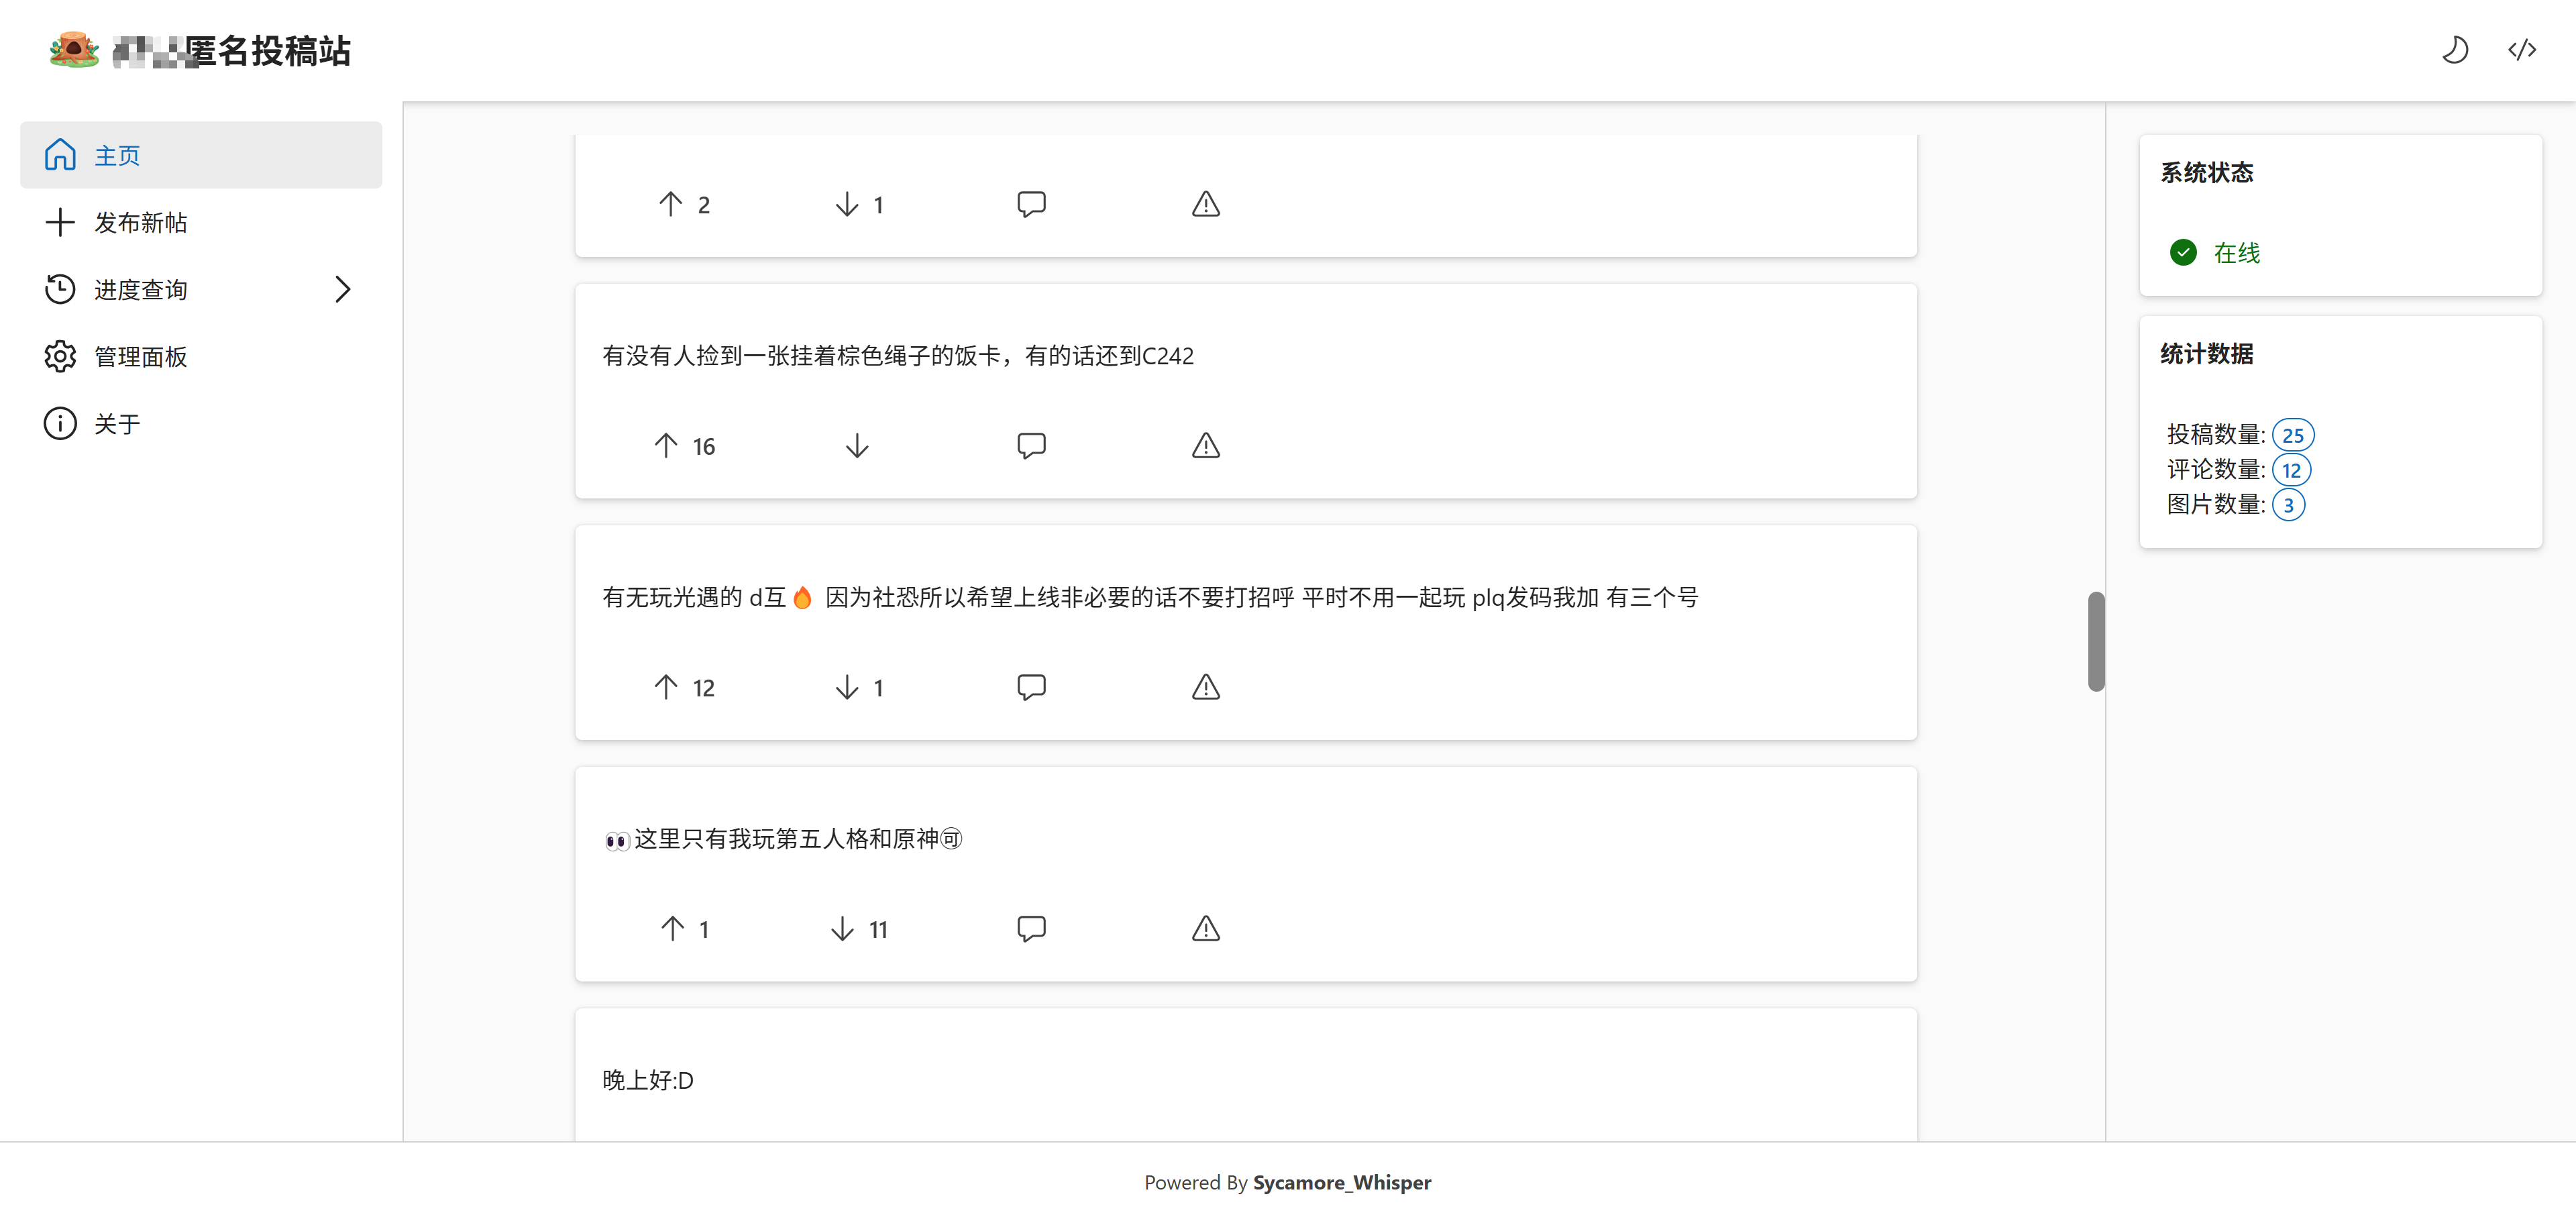Open the 进度查询 menu item
This screenshot has width=2576, height=1217.
140,289
